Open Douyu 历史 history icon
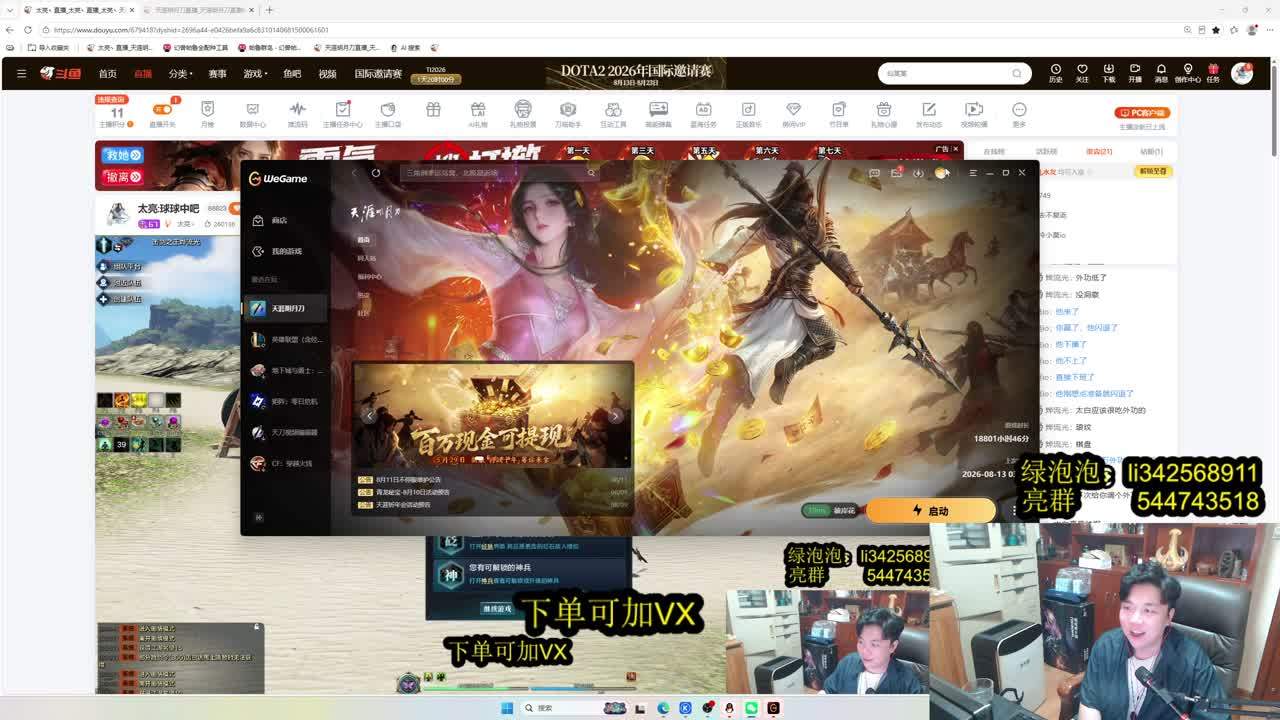Screen dimensions: 1280x720 (1056, 73)
